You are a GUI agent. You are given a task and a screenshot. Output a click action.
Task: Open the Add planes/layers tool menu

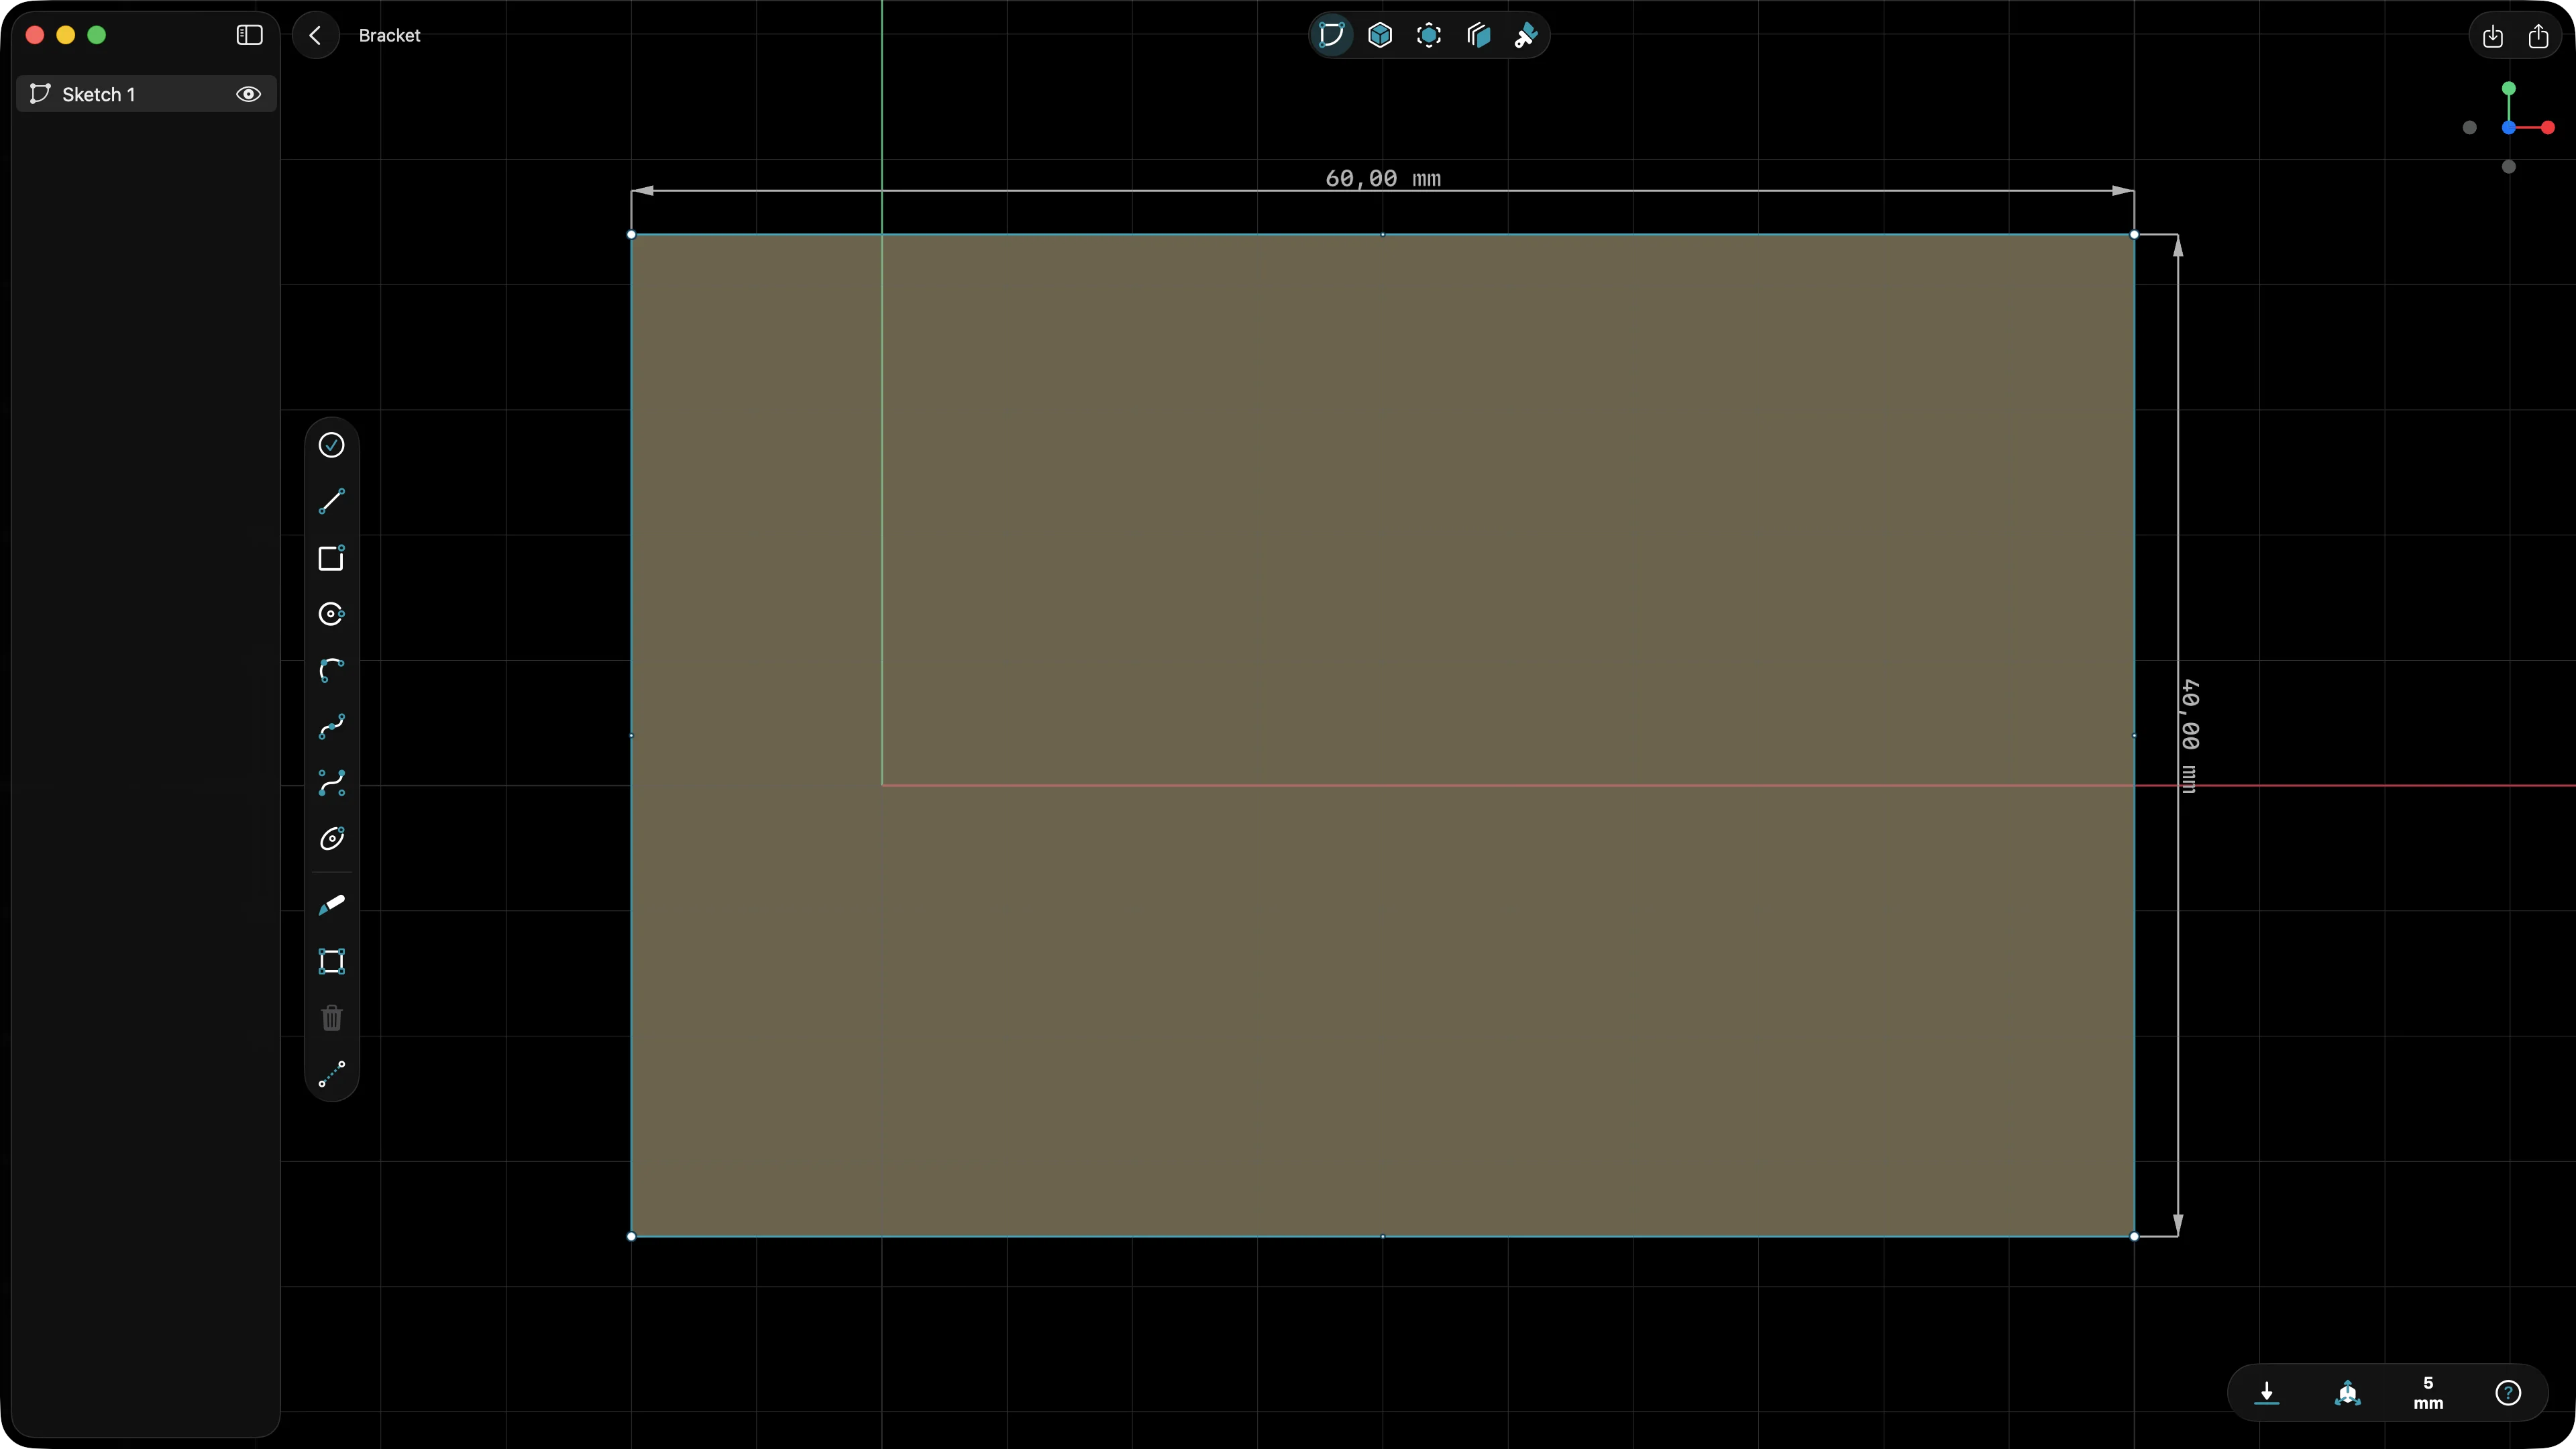coord(1478,35)
